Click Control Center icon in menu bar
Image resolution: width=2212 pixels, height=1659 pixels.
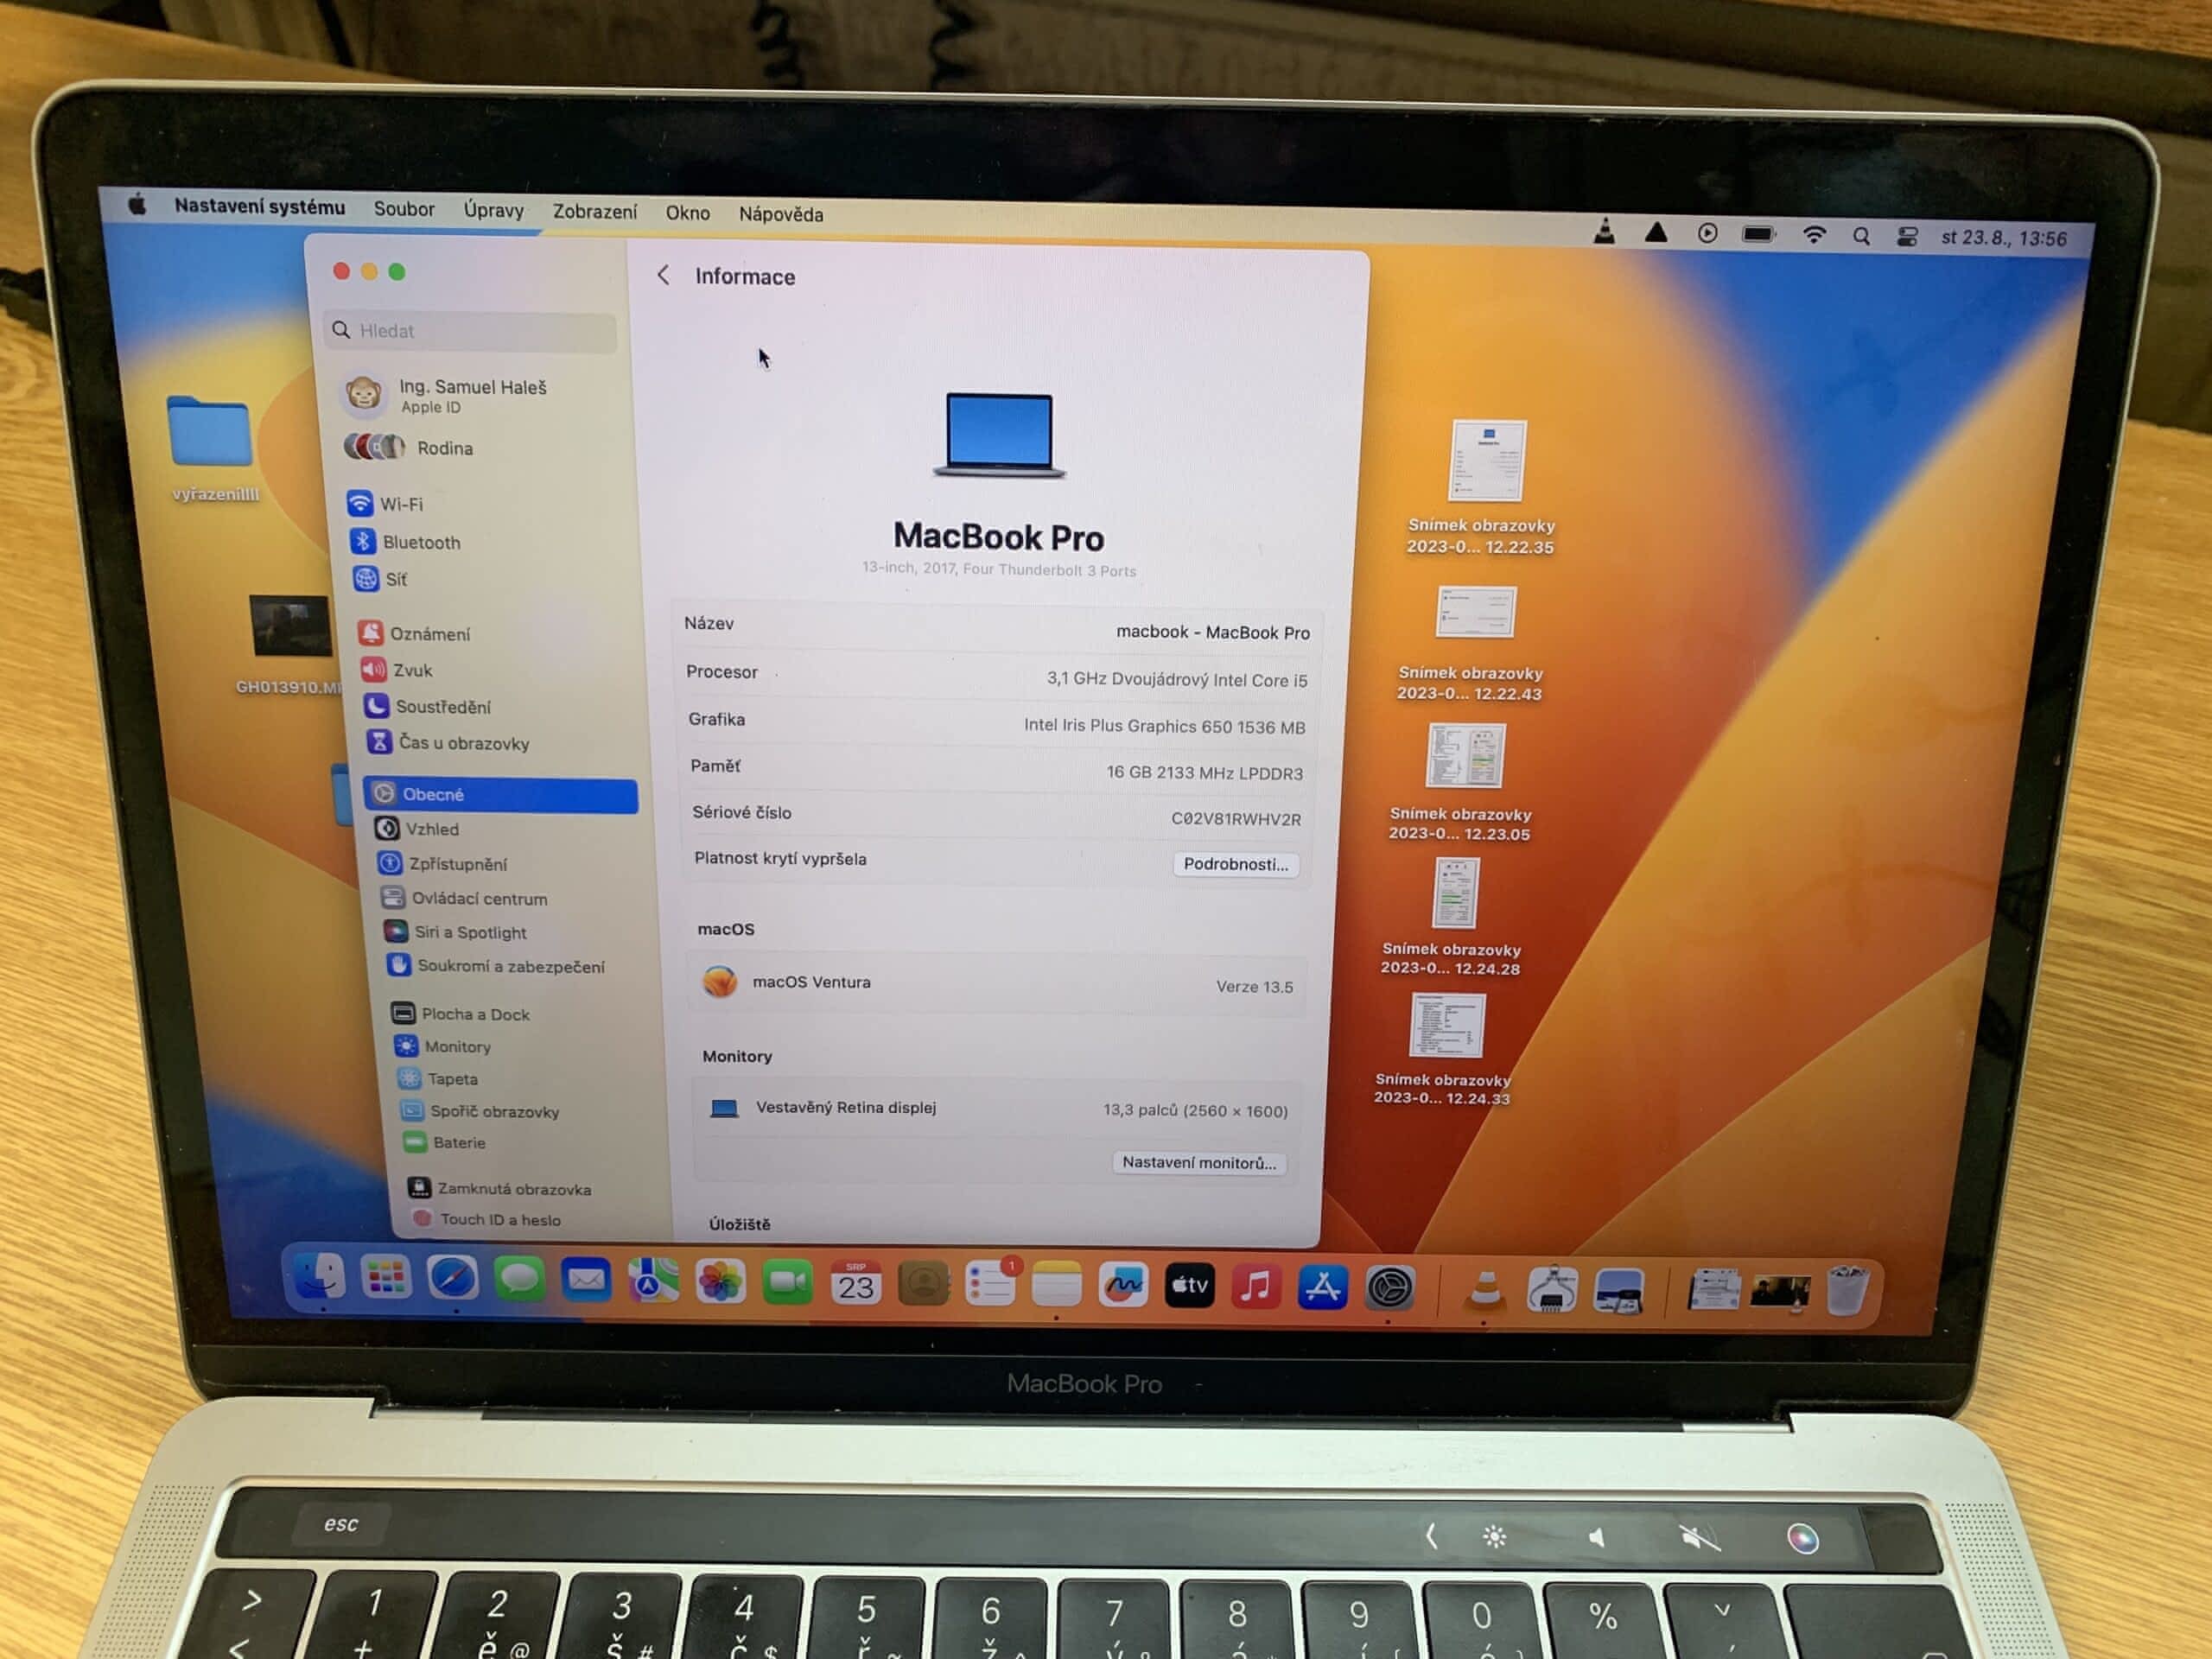[x=1907, y=237]
